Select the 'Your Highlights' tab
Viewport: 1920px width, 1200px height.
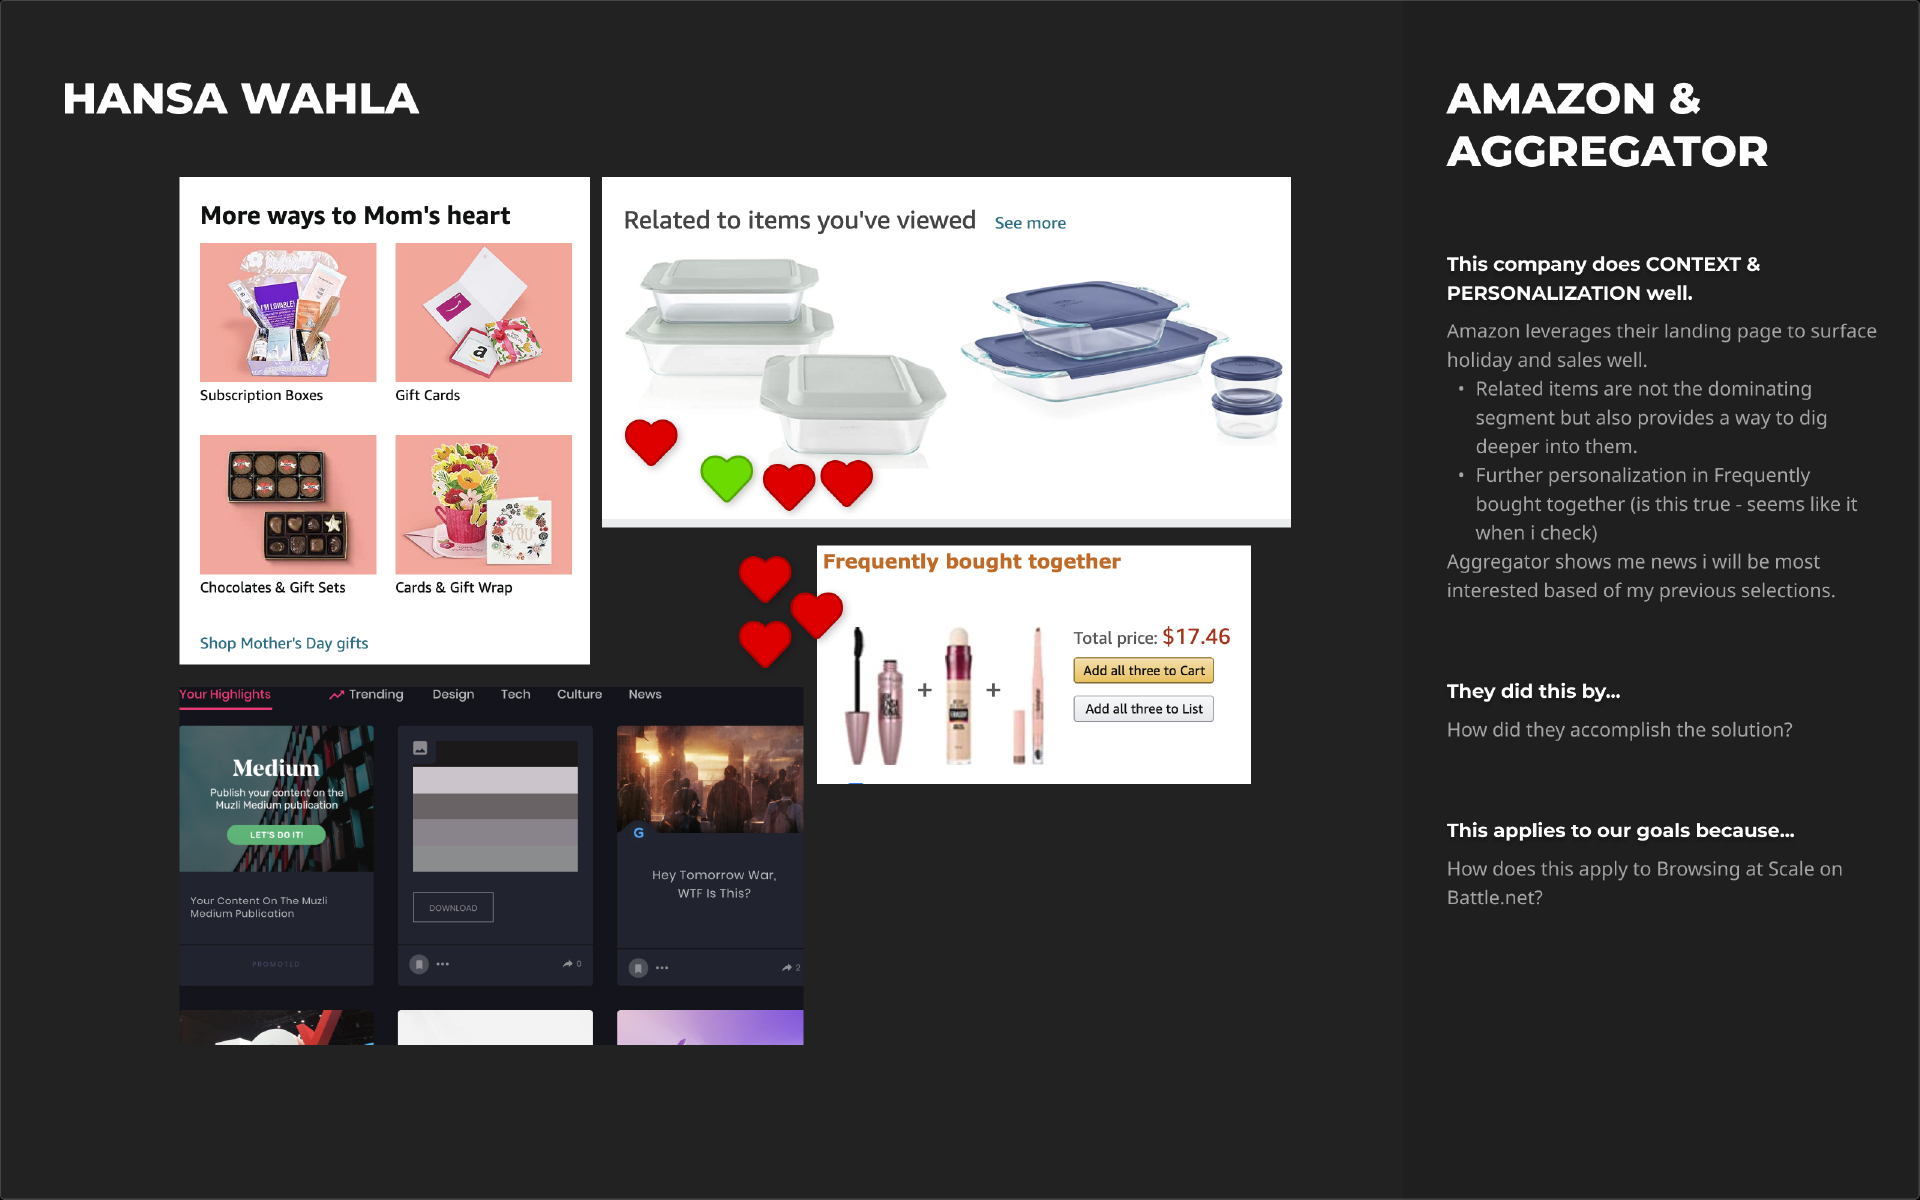225,695
